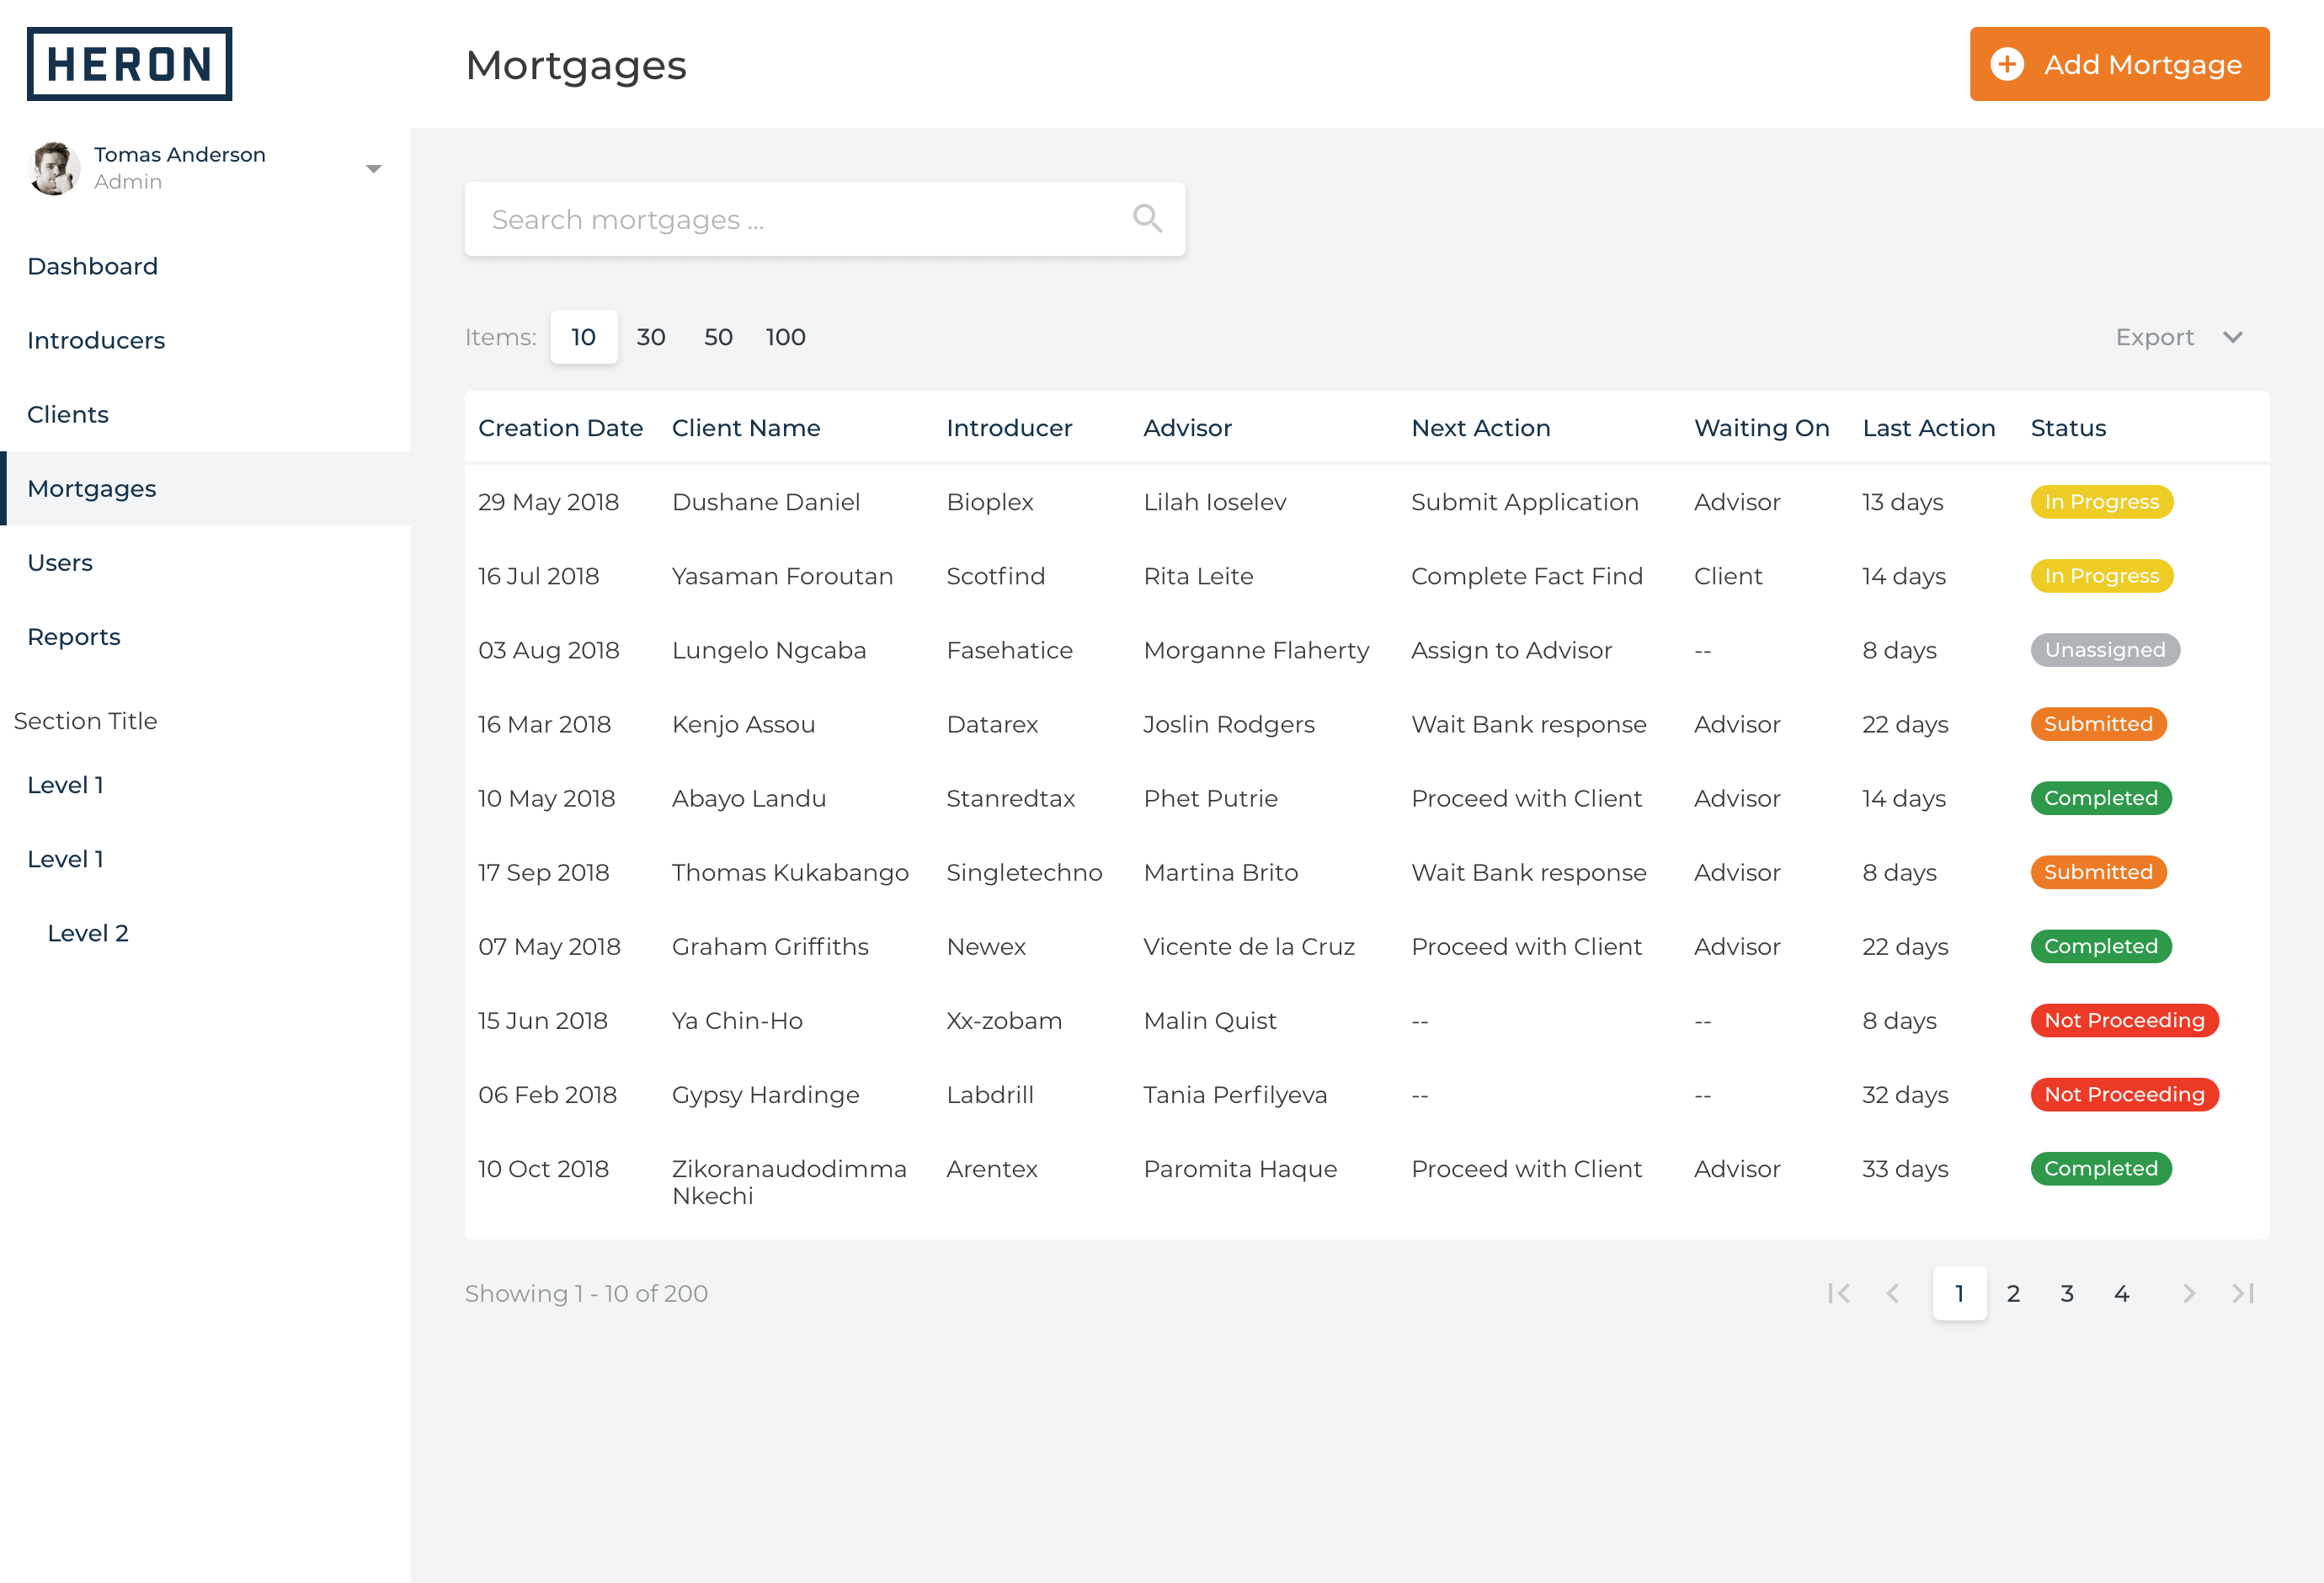Sort by Creation Date column header

click(560, 428)
